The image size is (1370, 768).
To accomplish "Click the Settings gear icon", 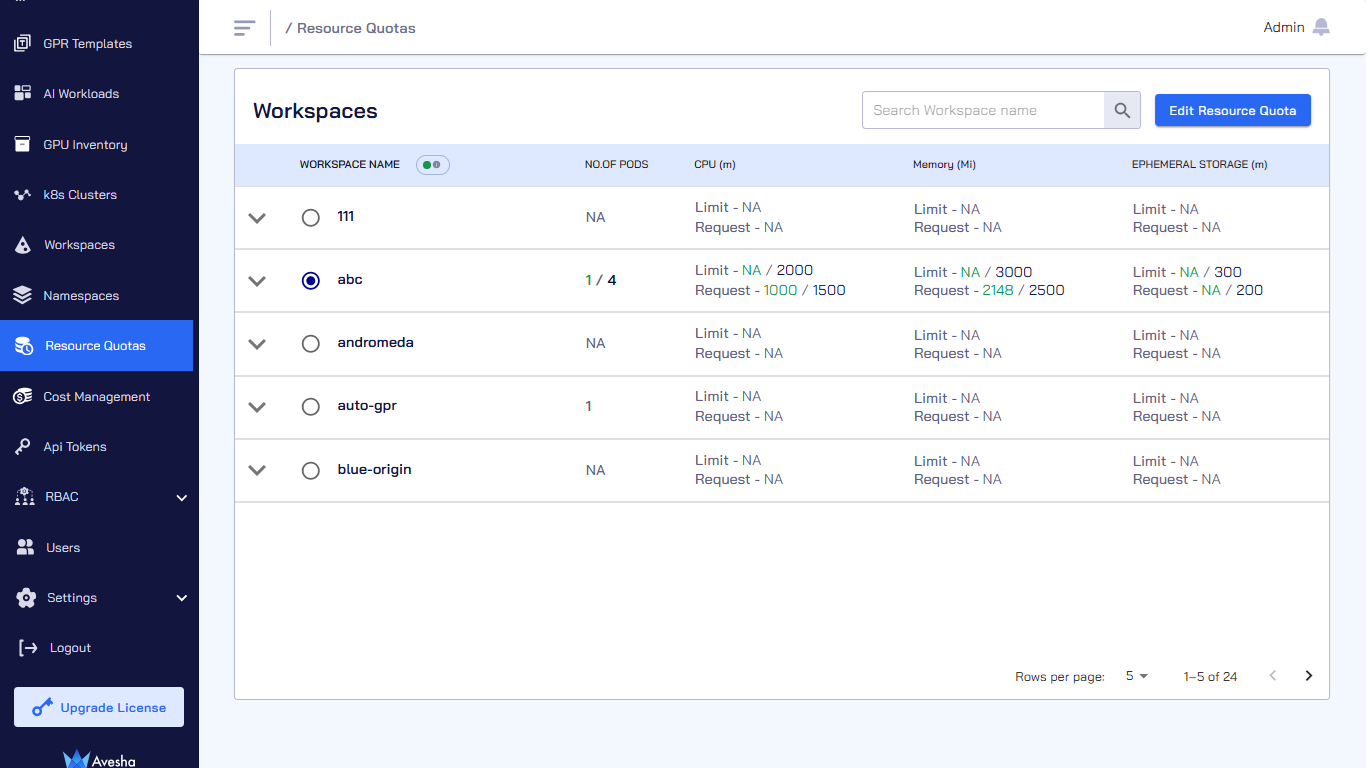I will pyautogui.click(x=27, y=598).
